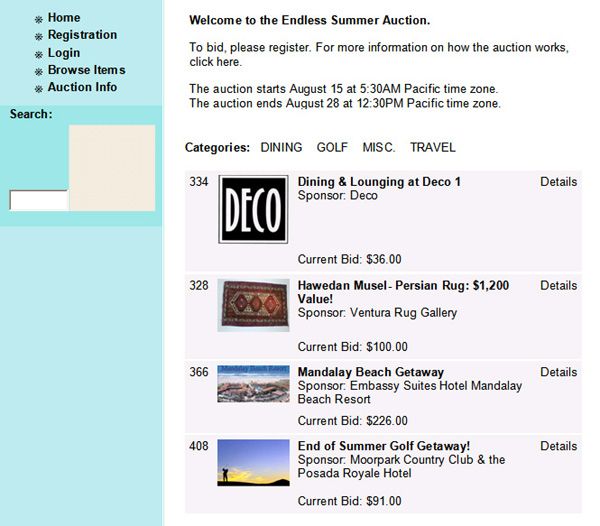Show the GOLF category items
600x526 pixels.
[x=332, y=148]
